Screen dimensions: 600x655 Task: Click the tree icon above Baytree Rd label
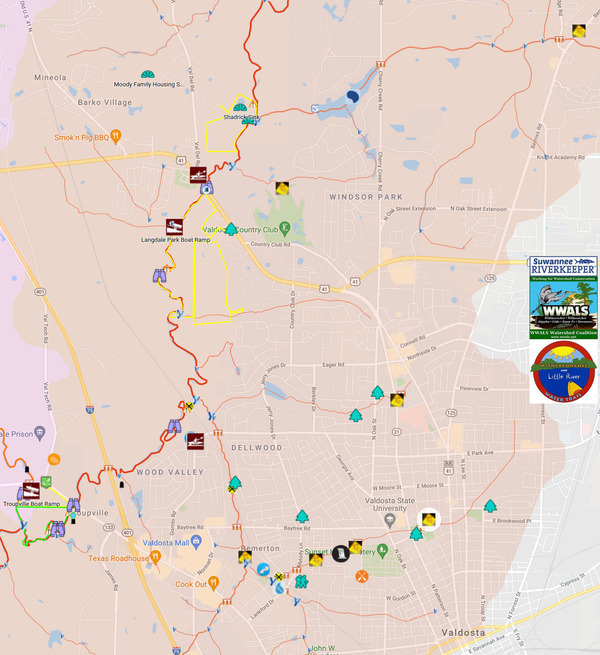[x=302, y=516]
